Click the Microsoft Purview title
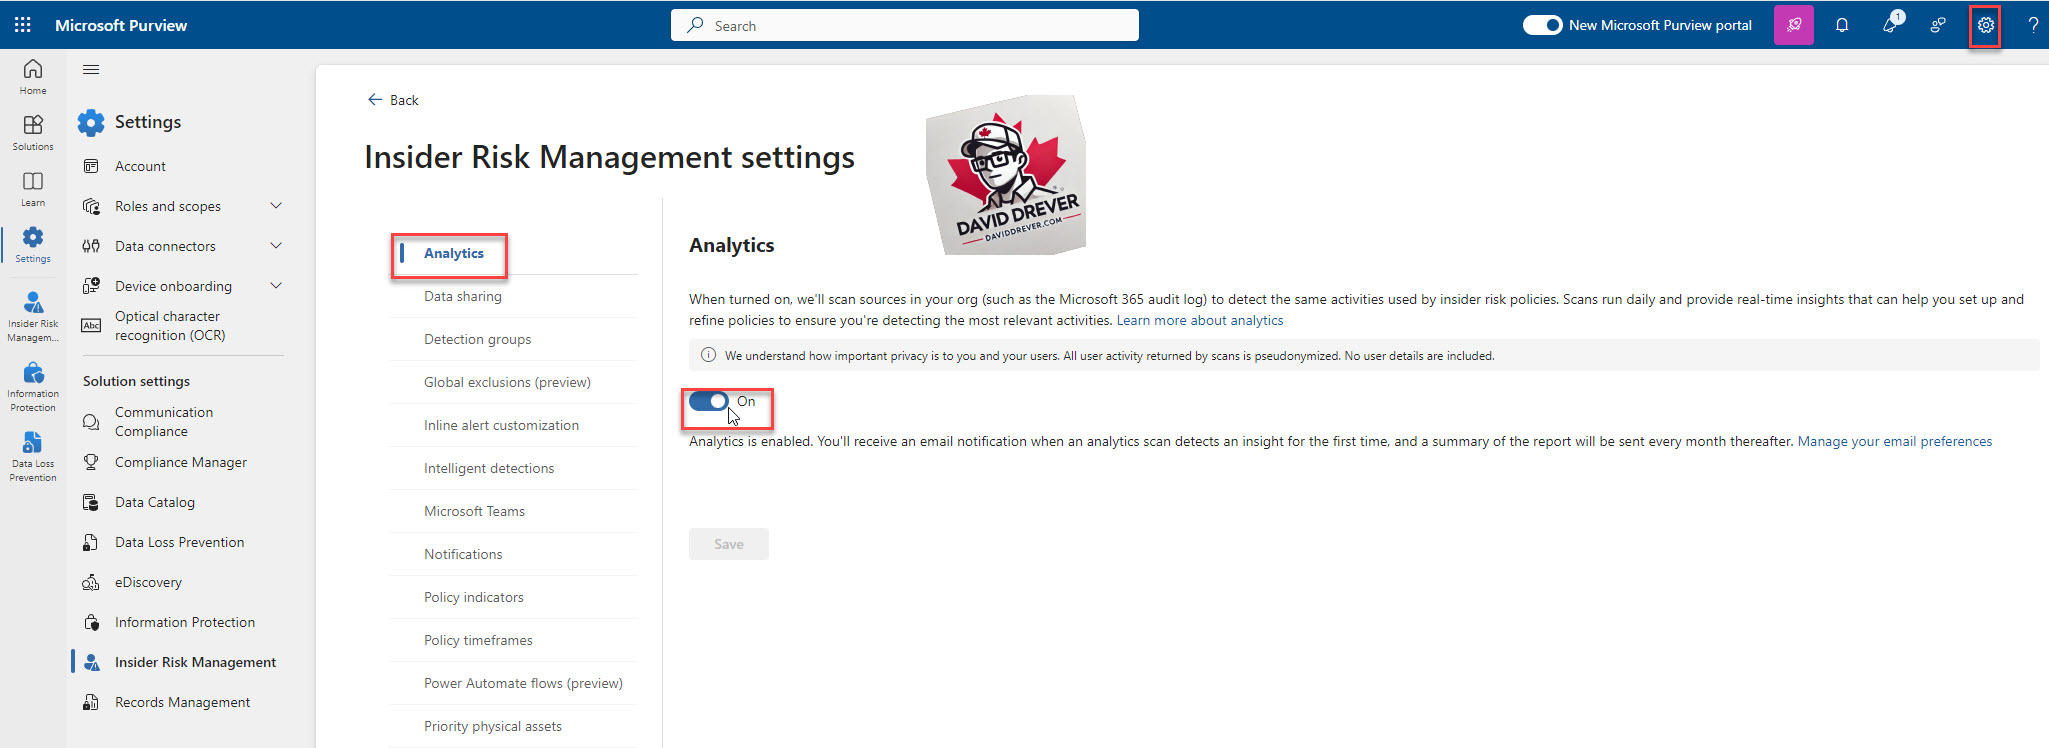This screenshot has width=2049, height=748. tap(121, 25)
